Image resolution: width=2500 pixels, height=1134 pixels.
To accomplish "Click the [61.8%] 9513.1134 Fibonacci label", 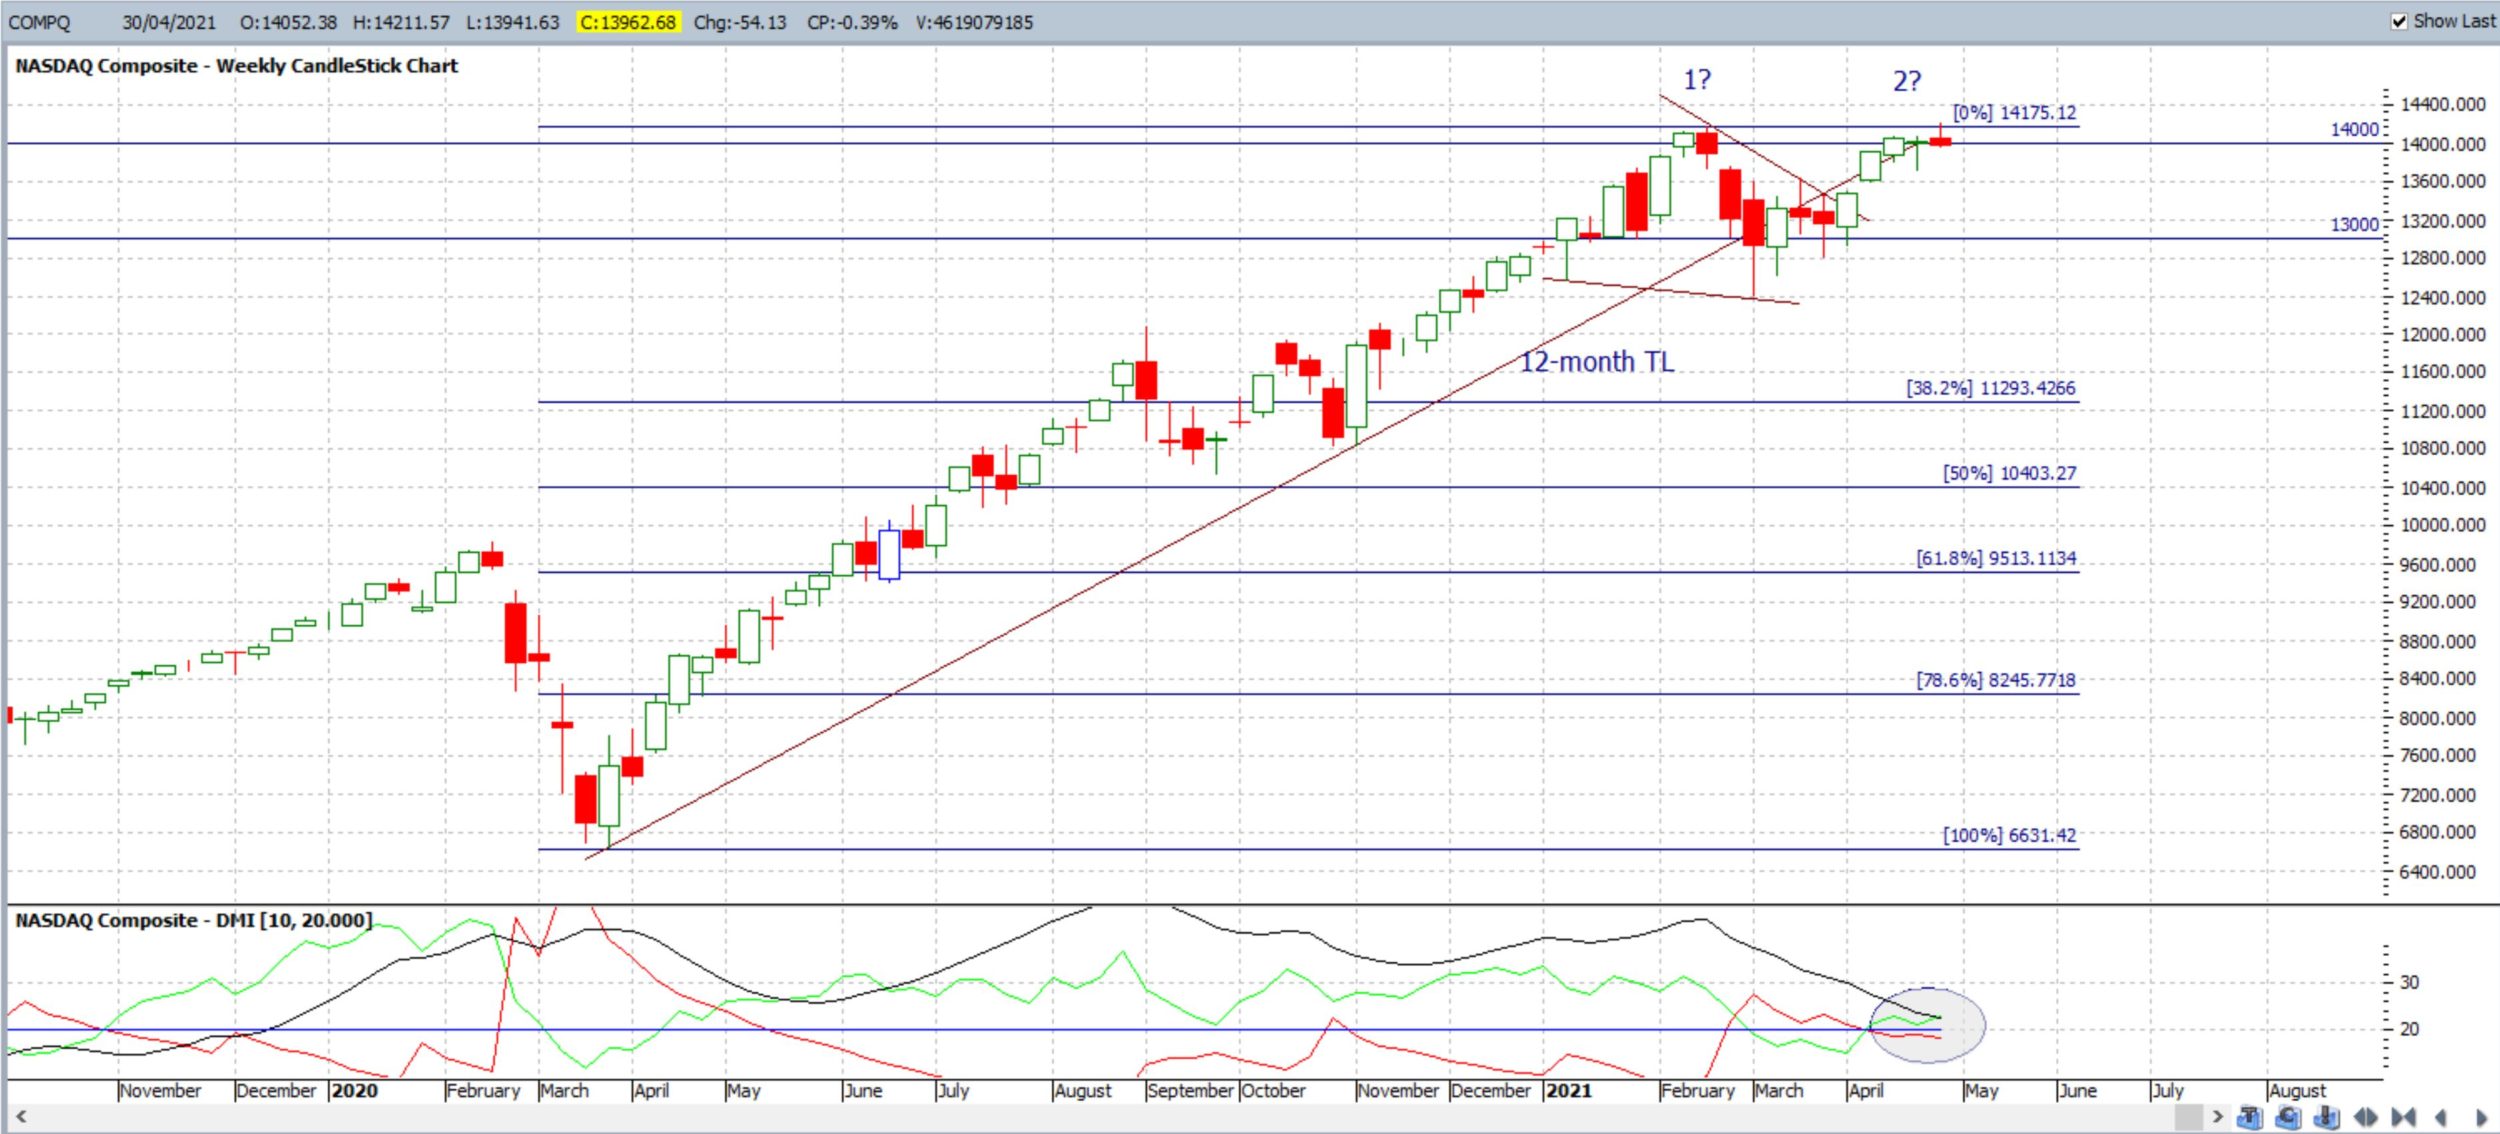I will coord(1996,558).
